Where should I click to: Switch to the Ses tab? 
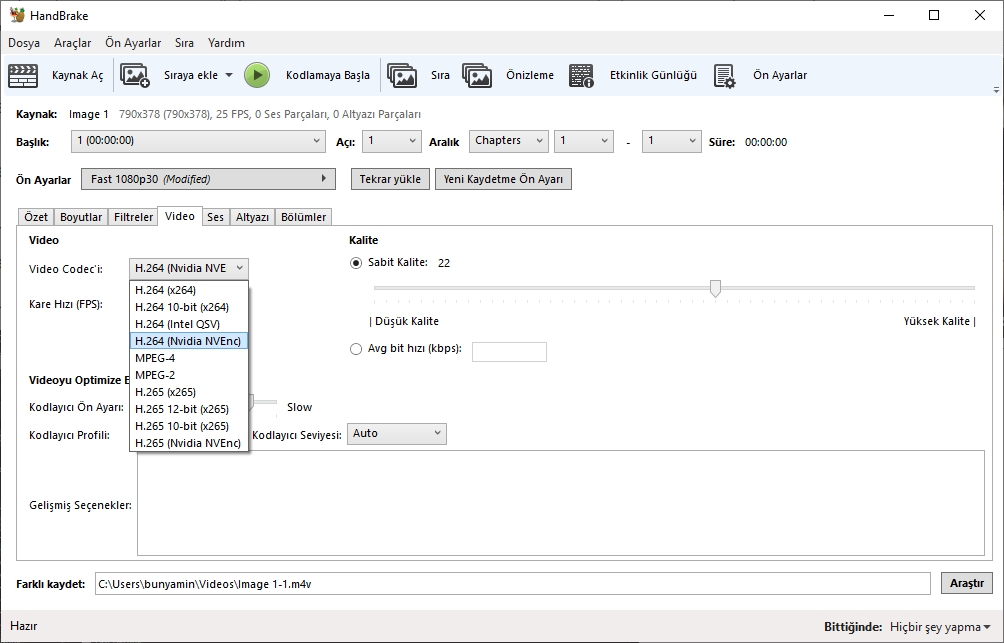pos(215,216)
